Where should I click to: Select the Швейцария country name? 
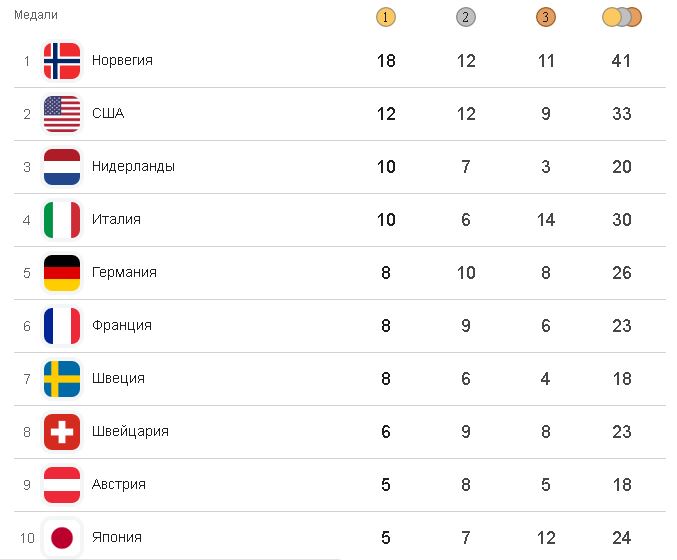[130, 432]
